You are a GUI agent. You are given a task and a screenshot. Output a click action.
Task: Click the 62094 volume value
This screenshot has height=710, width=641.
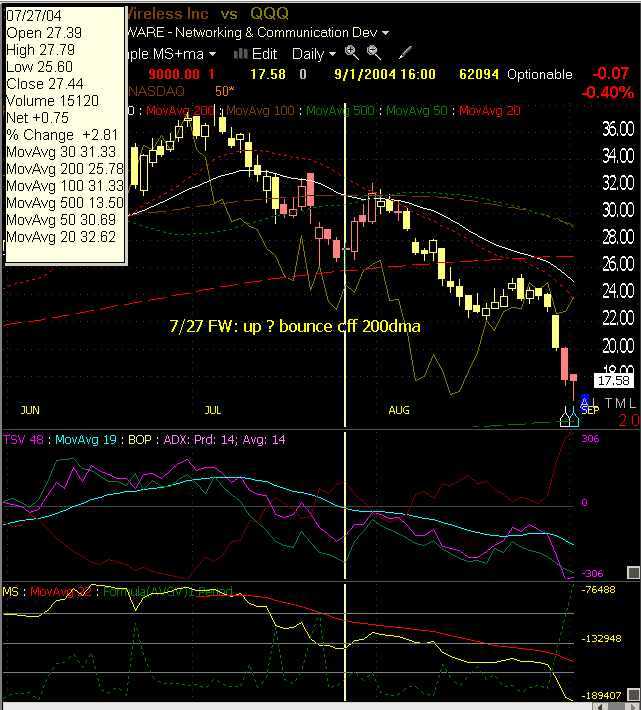click(x=478, y=74)
